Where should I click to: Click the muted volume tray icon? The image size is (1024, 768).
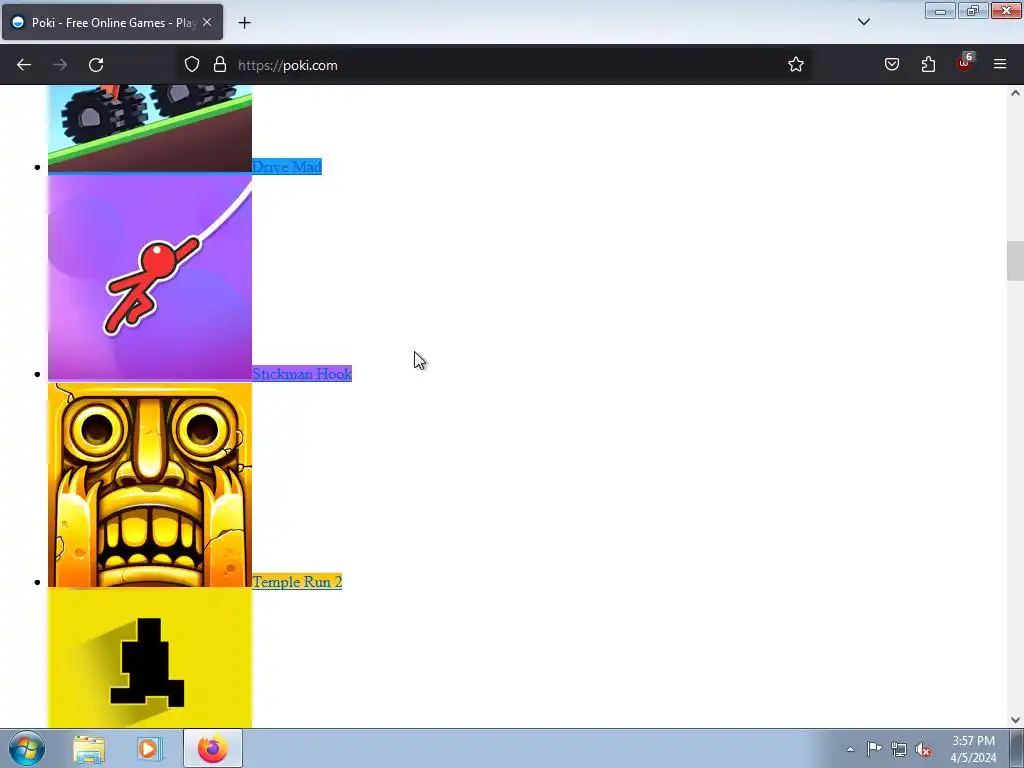point(923,749)
